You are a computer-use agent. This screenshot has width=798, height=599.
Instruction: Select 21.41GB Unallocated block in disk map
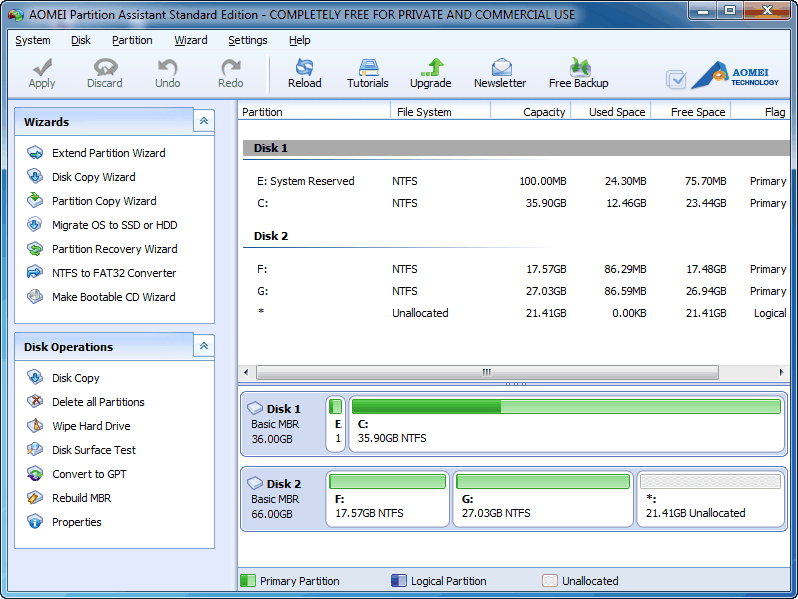(710, 499)
